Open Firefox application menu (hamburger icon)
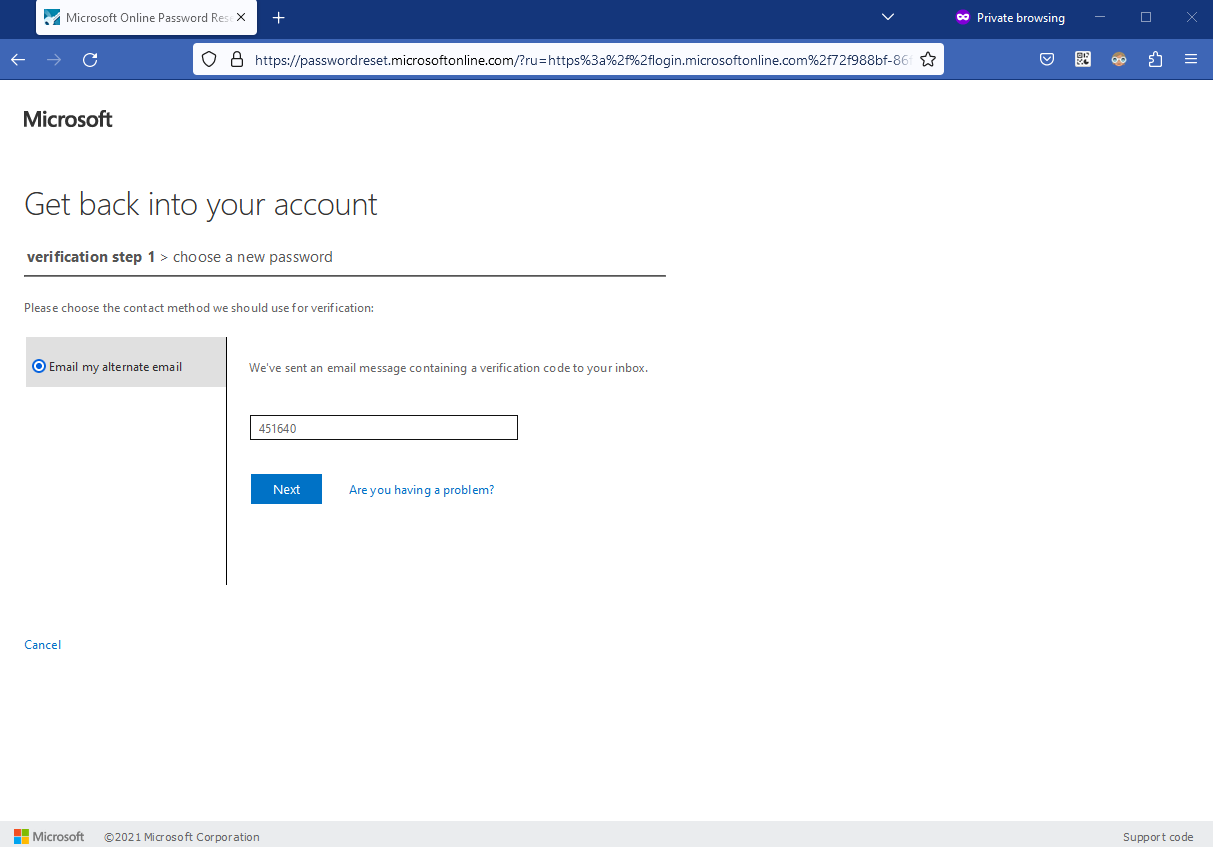 [x=1191, y=59]
